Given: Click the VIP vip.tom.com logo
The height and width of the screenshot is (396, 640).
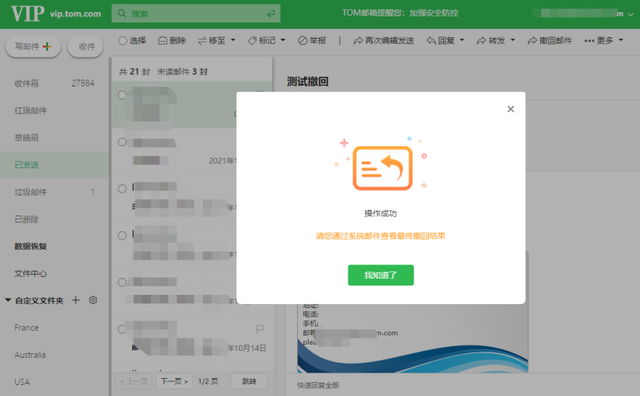Looking at the screenshot, I should click(56, 13).
